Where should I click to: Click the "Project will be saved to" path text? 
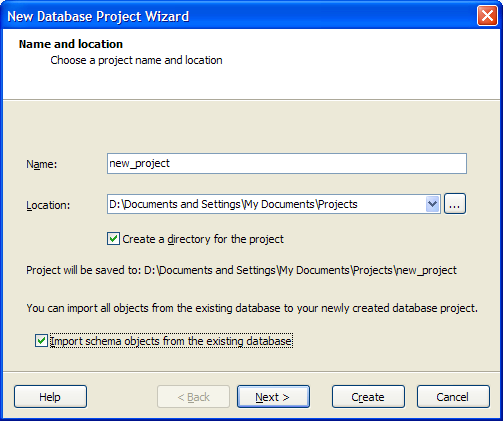[241, 270]
